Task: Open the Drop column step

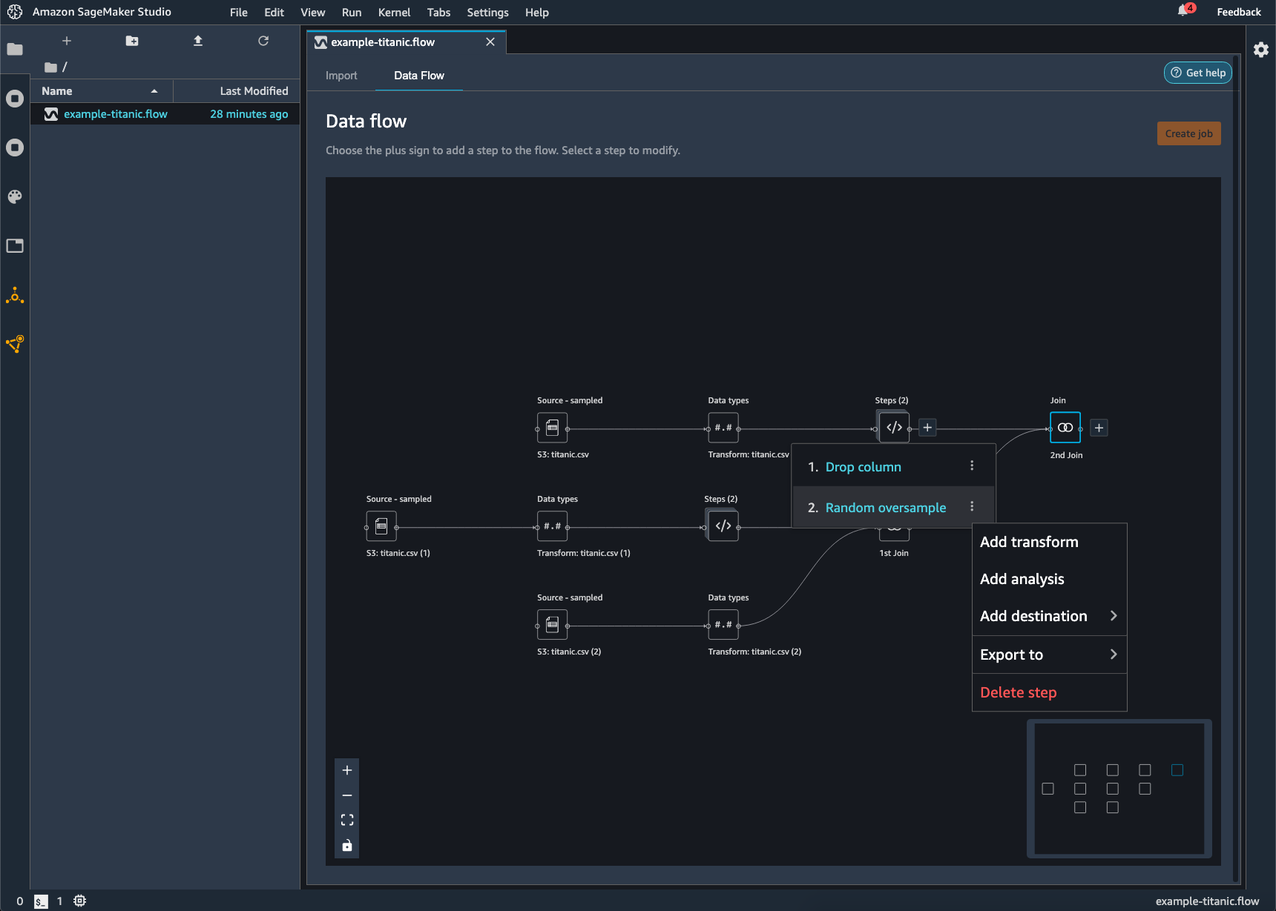Action: coord(863,467)
